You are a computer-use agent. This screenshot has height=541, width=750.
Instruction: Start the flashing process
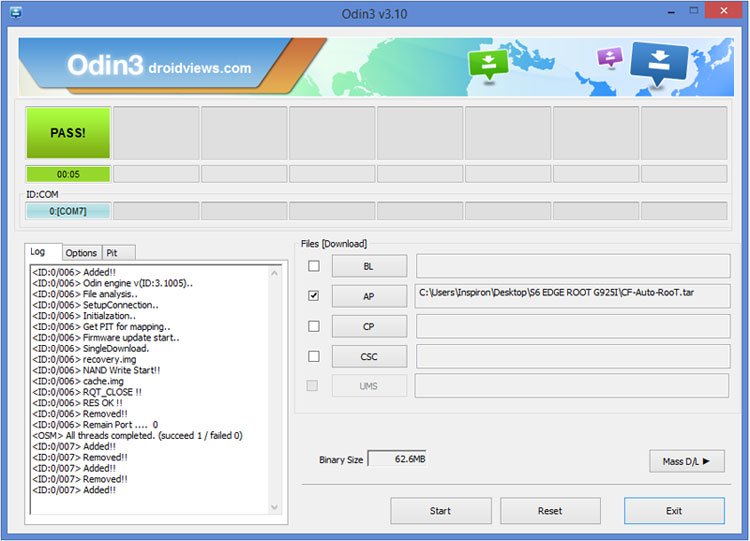[x=441, y=511]
